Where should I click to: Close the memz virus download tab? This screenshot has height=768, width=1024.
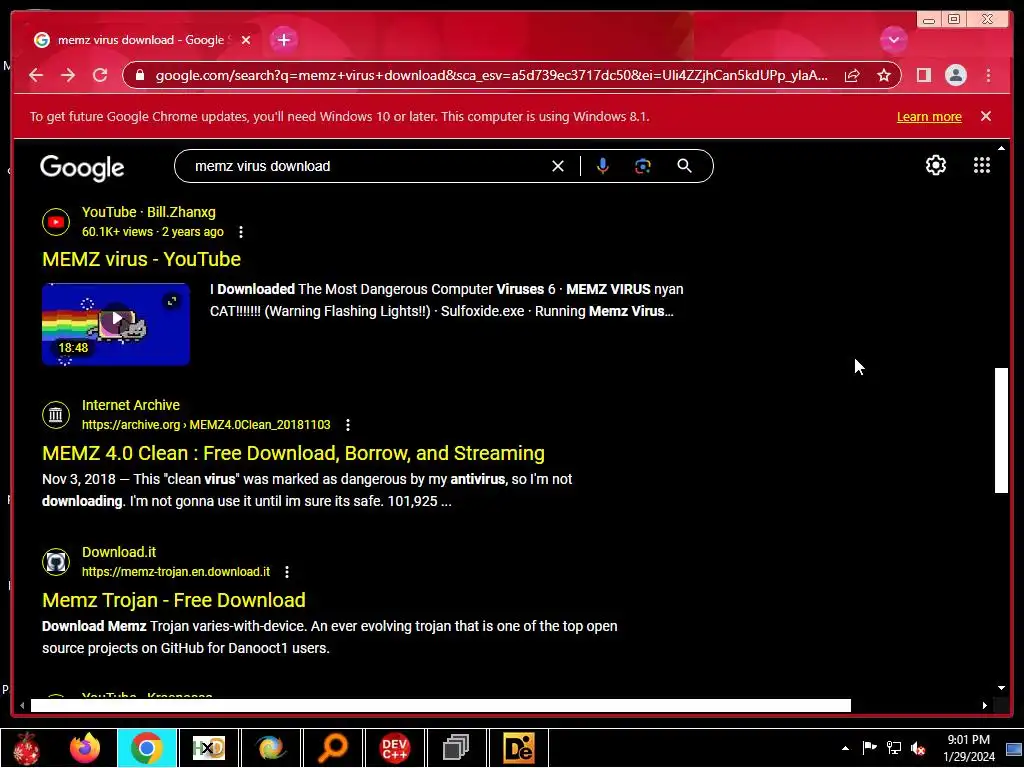(246, 40)
